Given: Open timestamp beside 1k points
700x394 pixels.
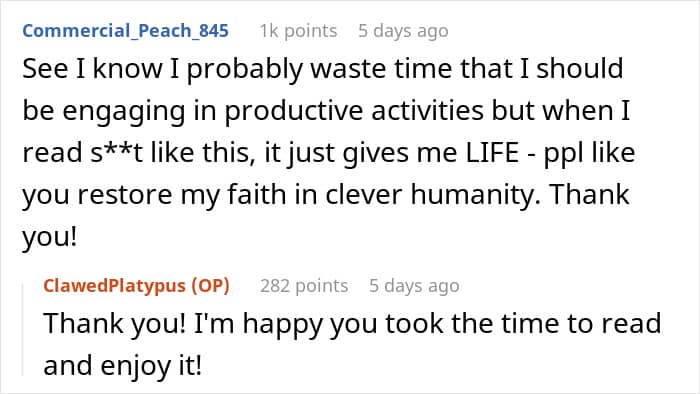Looking at the screenshot, I should pos(403,31).
